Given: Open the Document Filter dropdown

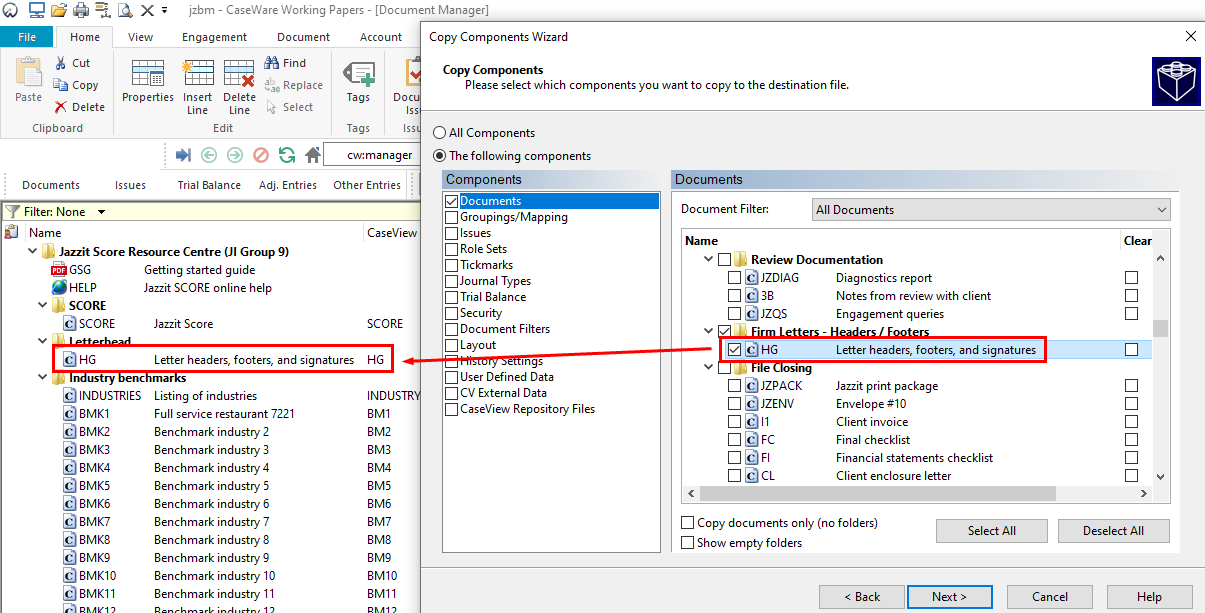Looking at the screenshot, I should tap(990, 210).
